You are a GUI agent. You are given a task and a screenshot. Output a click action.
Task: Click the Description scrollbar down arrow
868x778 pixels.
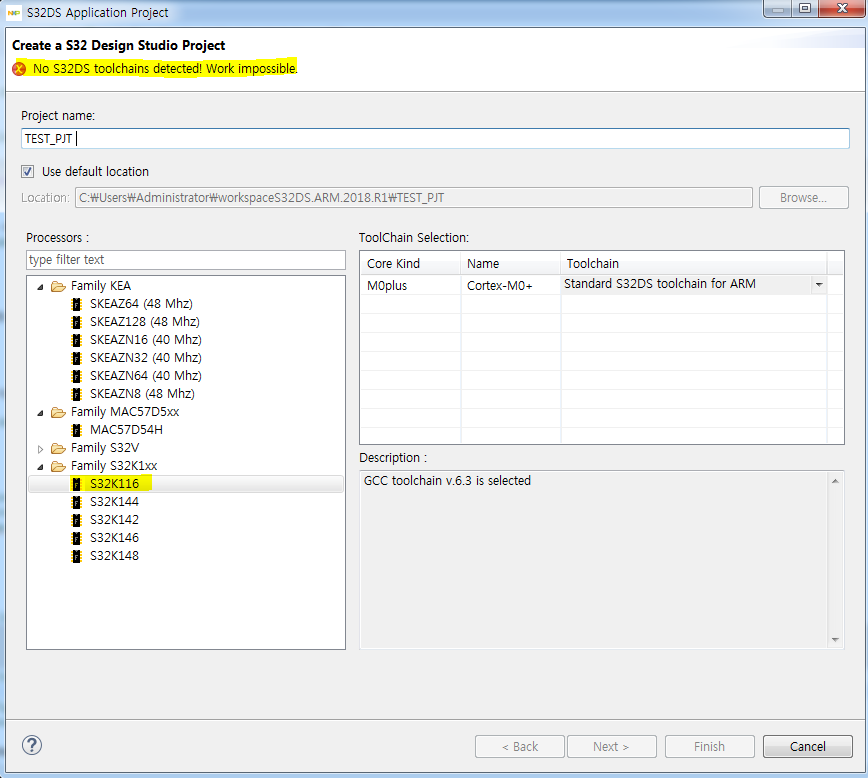[x=835, y=640]
